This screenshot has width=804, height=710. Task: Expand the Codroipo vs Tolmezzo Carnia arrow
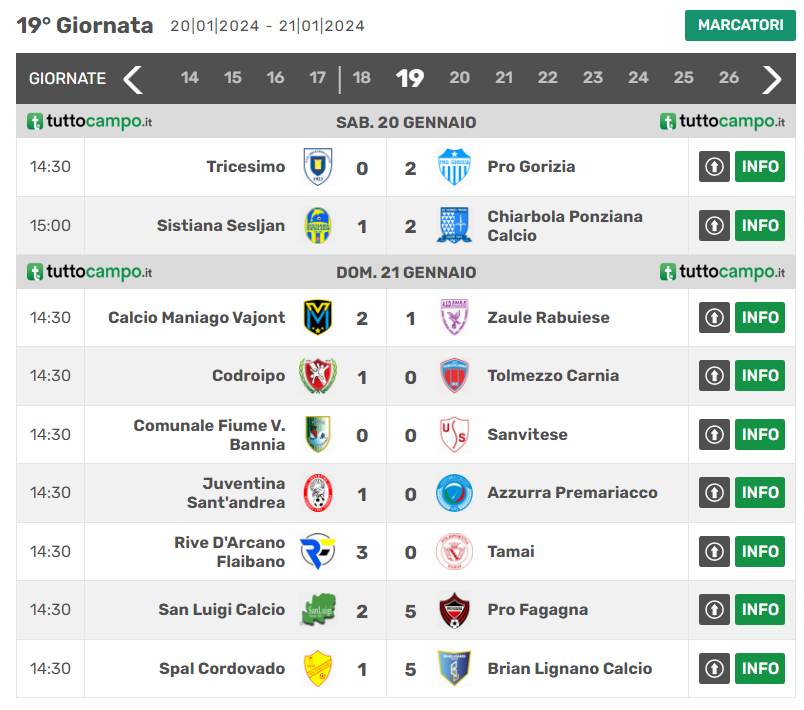pos(714,376)
